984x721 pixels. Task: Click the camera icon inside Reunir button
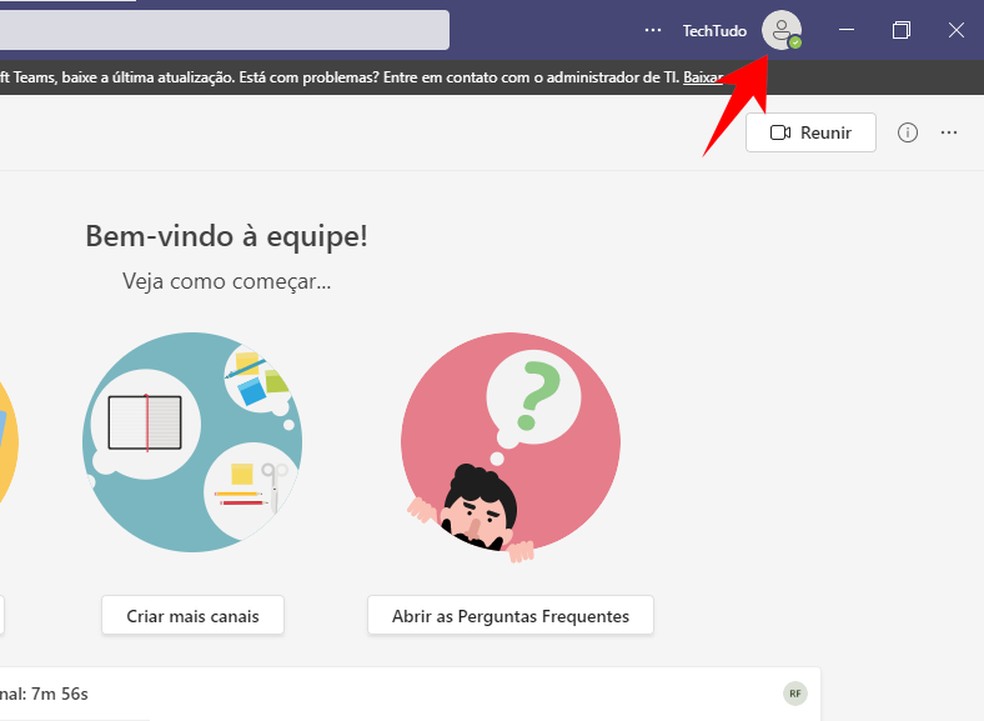tap(782, 132)
